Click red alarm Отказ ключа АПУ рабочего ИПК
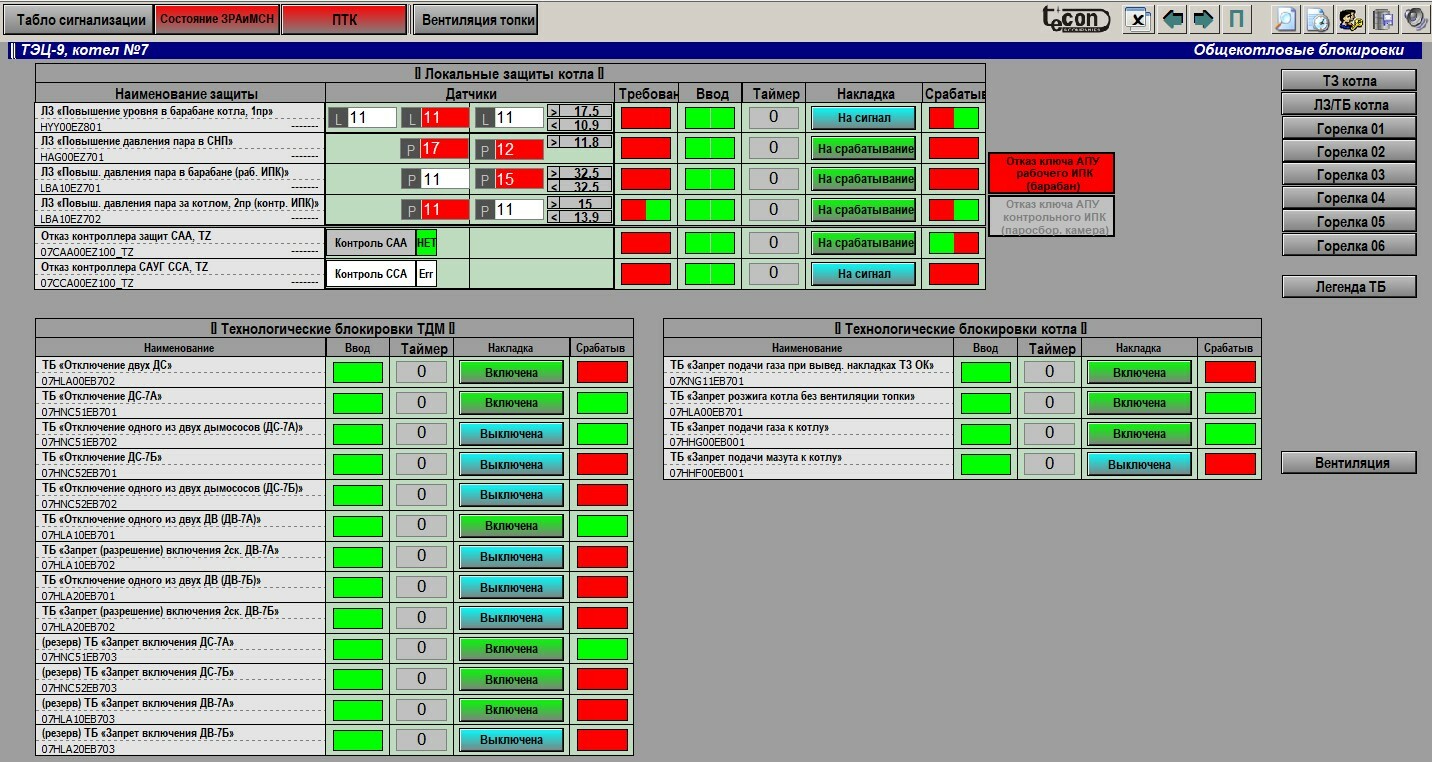 [1051, 174]
